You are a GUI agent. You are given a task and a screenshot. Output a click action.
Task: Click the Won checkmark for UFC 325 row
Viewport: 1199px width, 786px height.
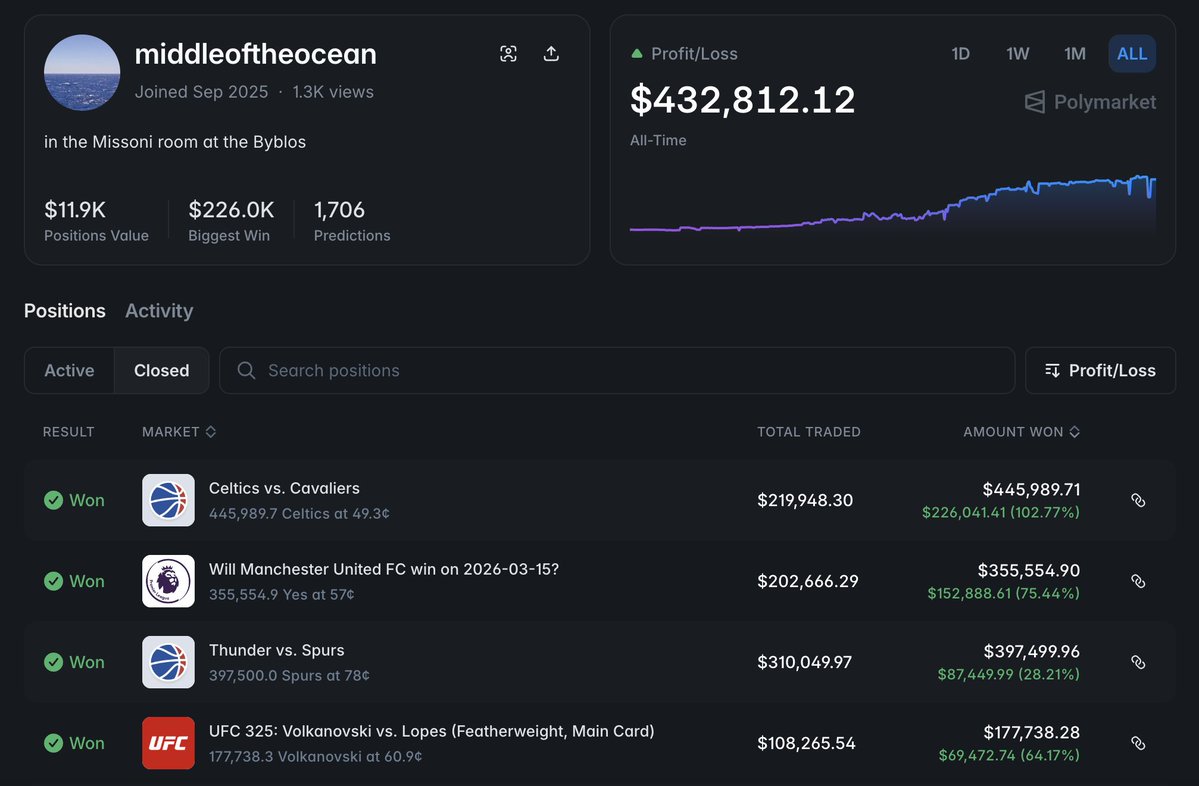pos(54,743)
